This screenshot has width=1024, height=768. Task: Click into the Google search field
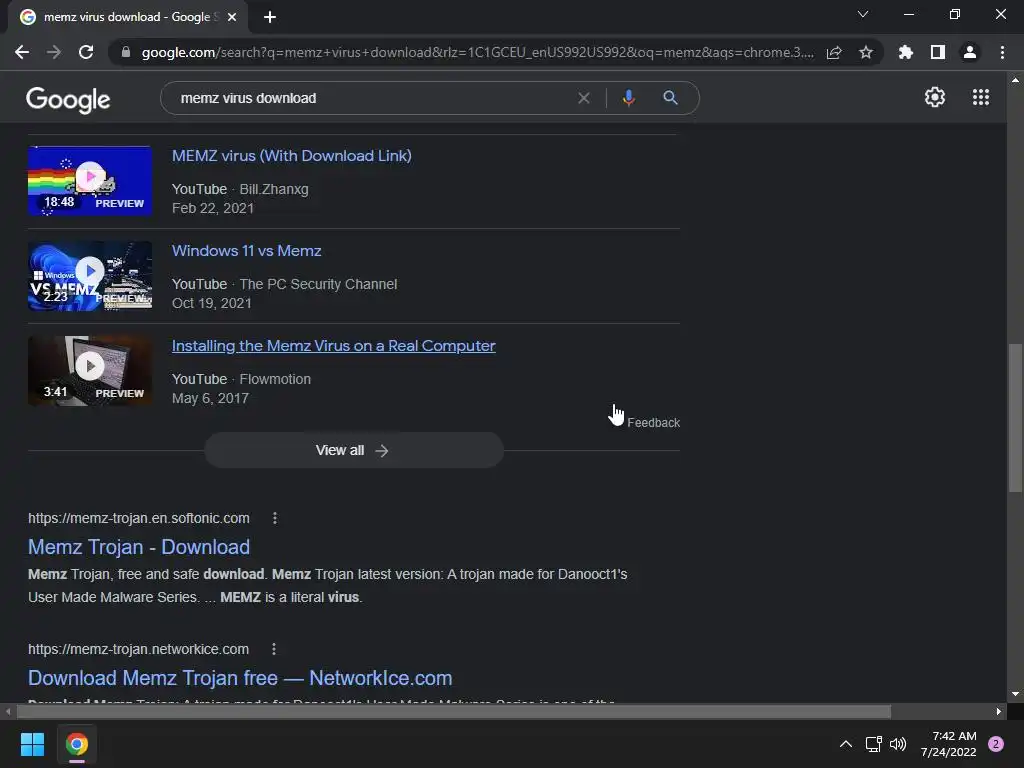click(x=372, y=98)
